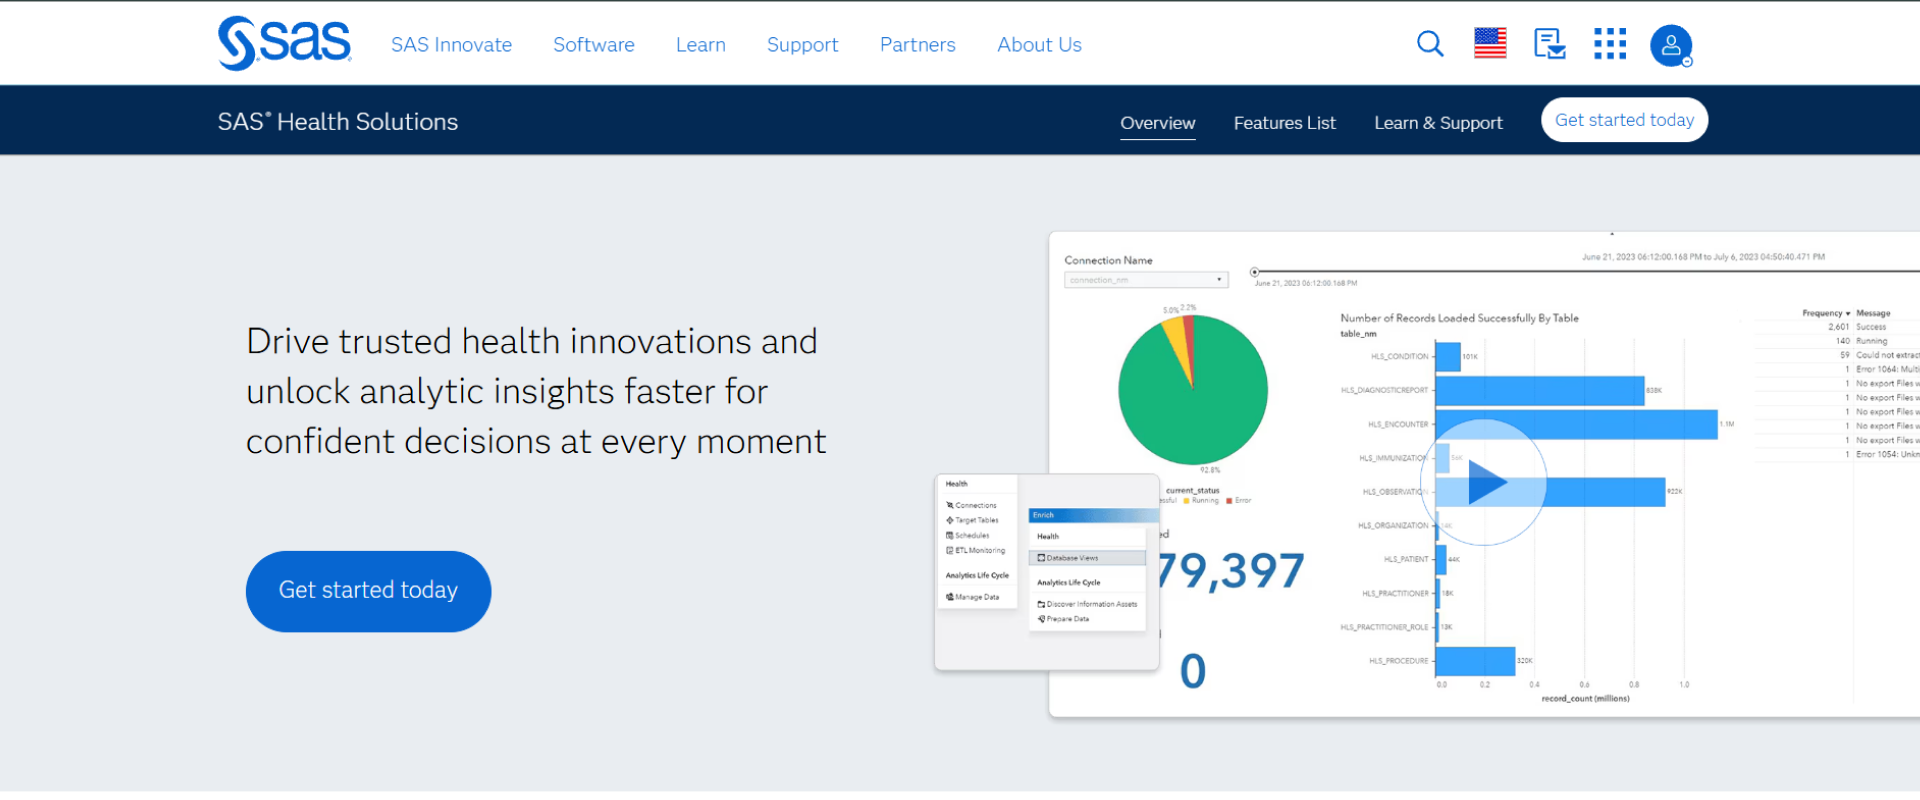
Task: Select Database Views in Enrich menu
Action: [x=1087, y=558]
